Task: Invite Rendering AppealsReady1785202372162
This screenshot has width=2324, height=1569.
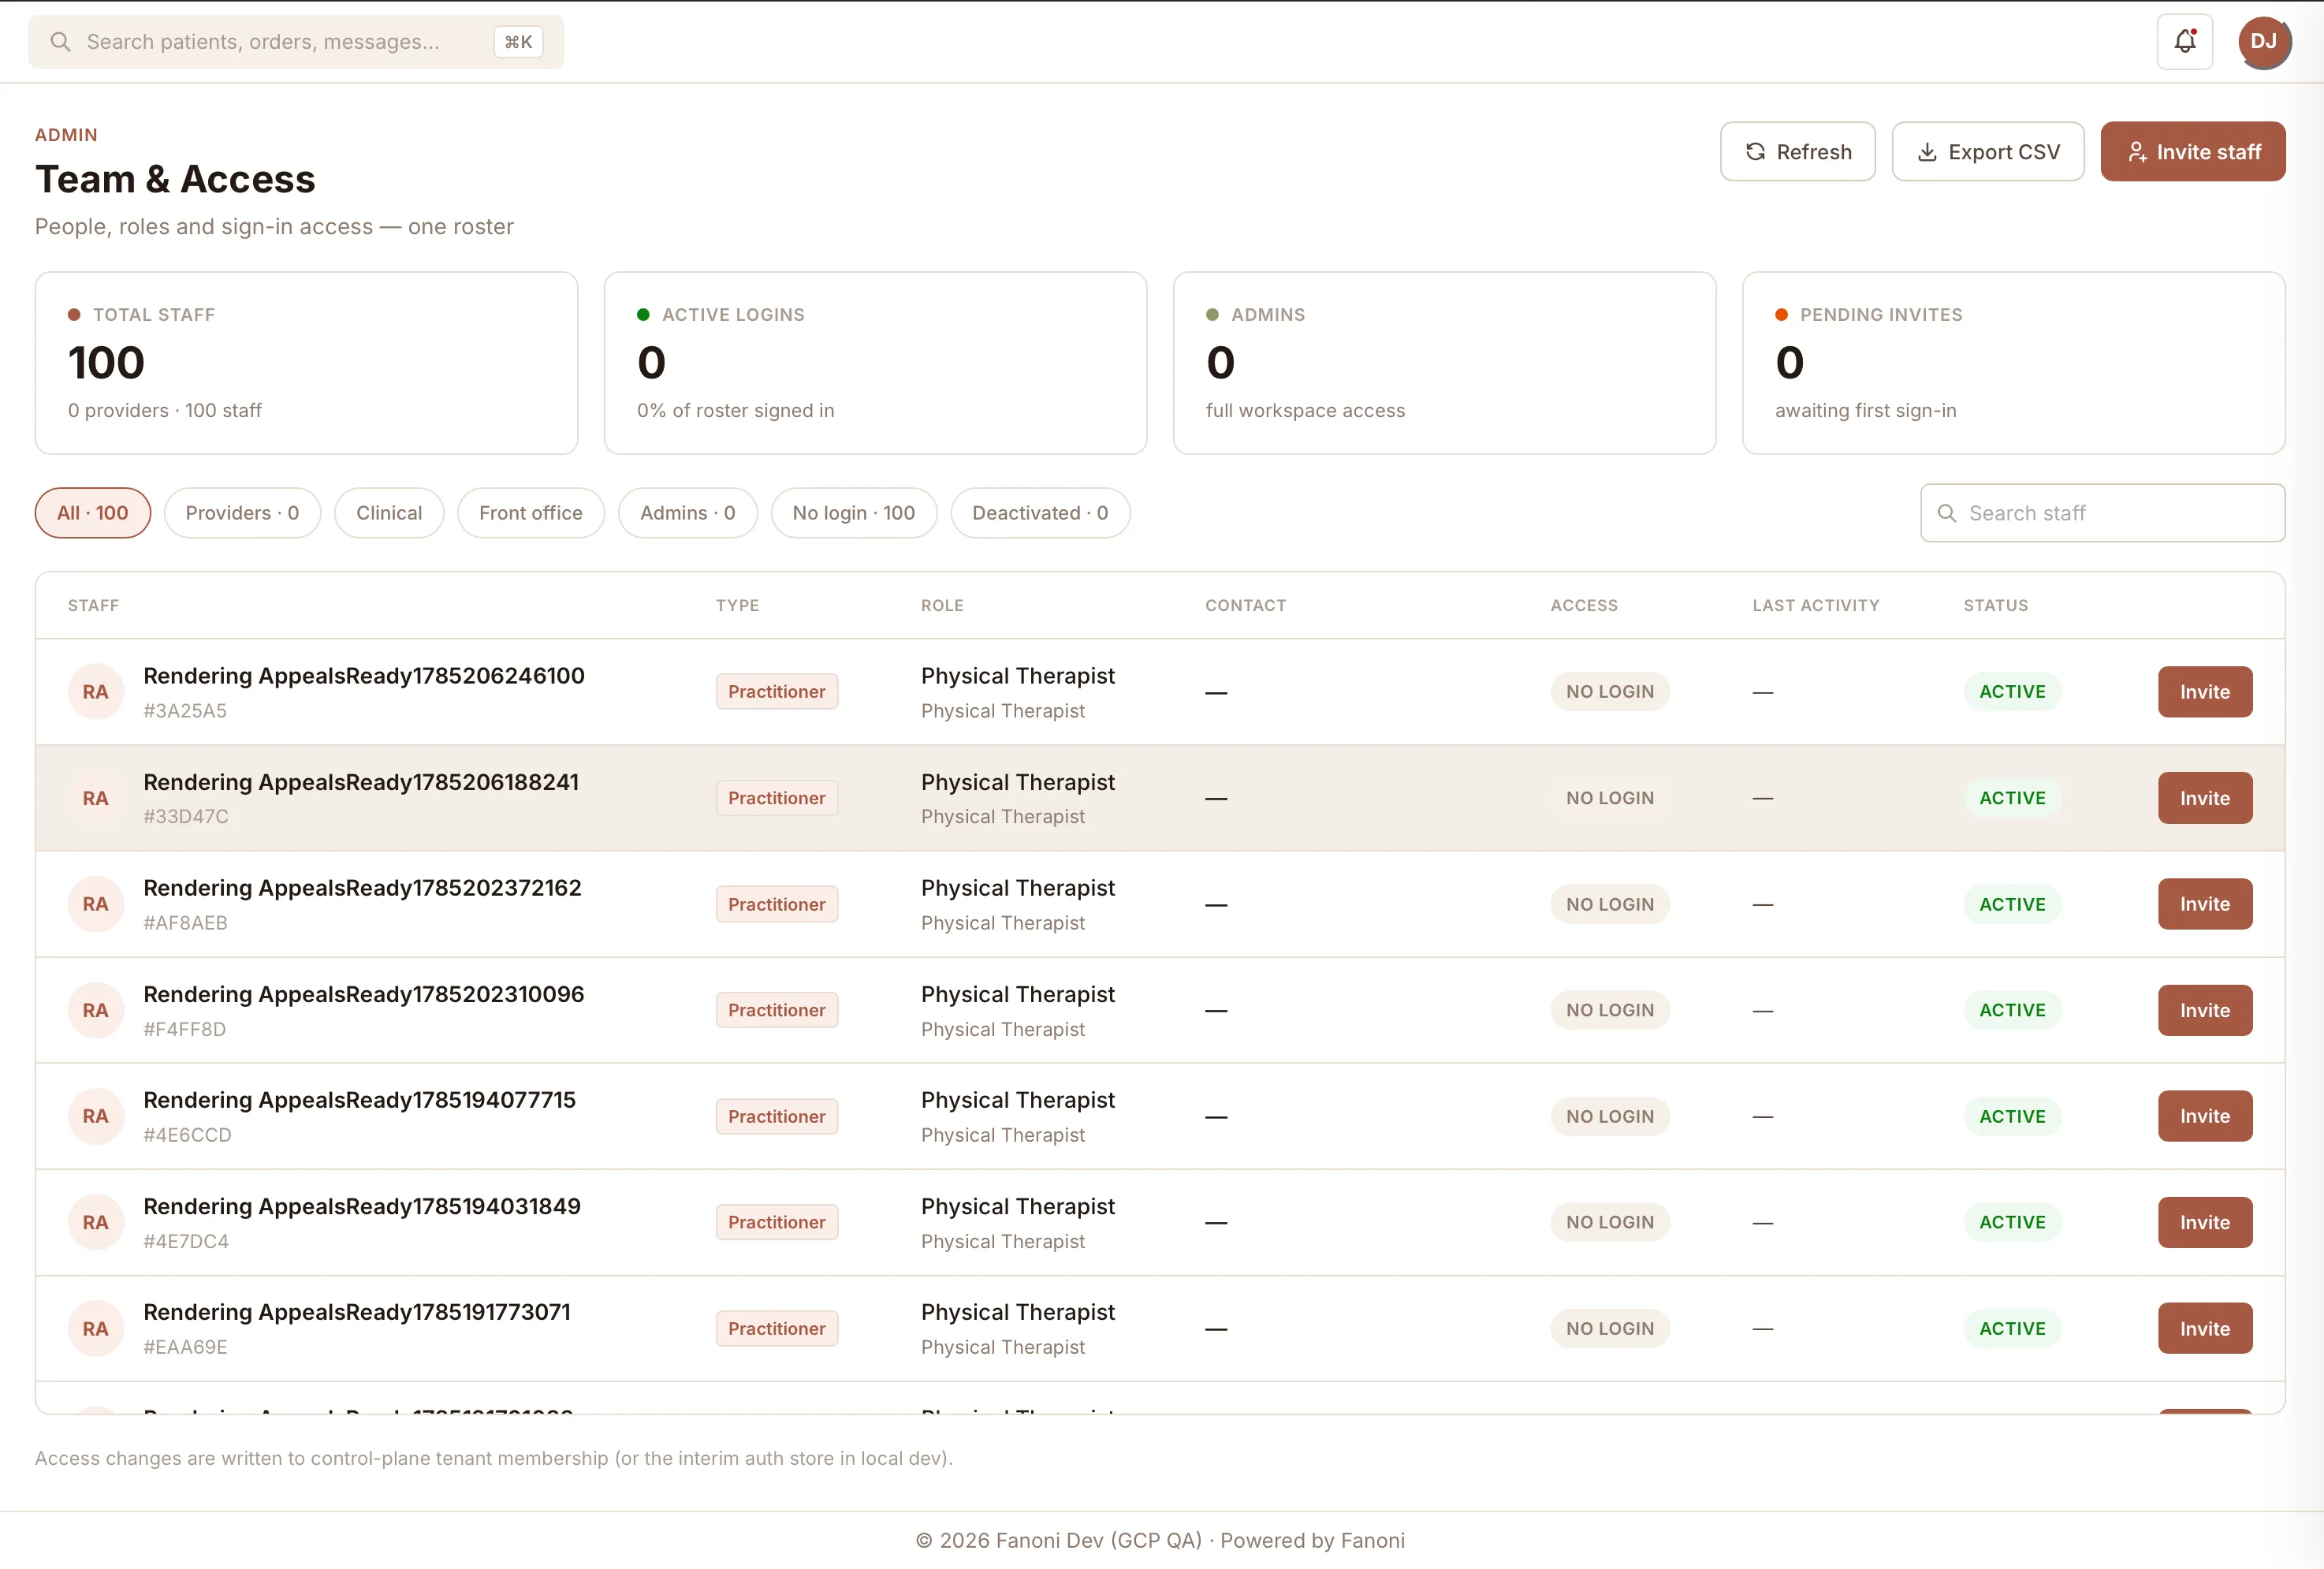Action: pyautogui.click(x=2204, y=904)
